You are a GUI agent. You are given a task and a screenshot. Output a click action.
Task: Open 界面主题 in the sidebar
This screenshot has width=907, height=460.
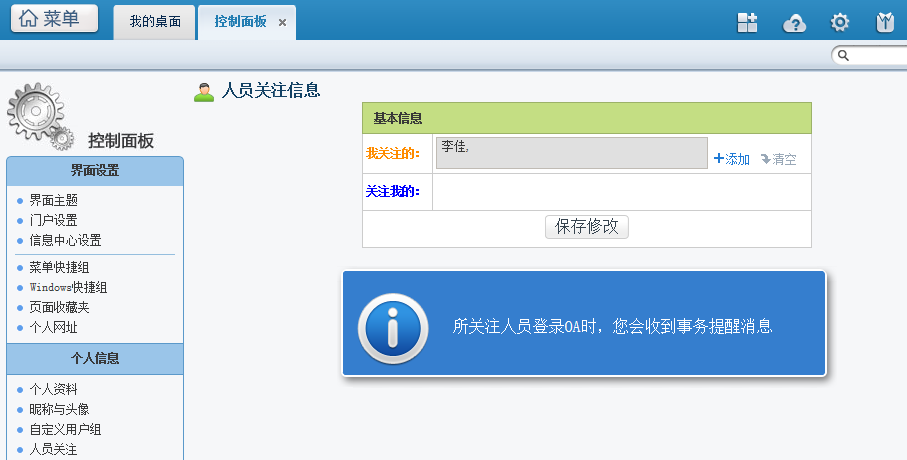[53, 200]
